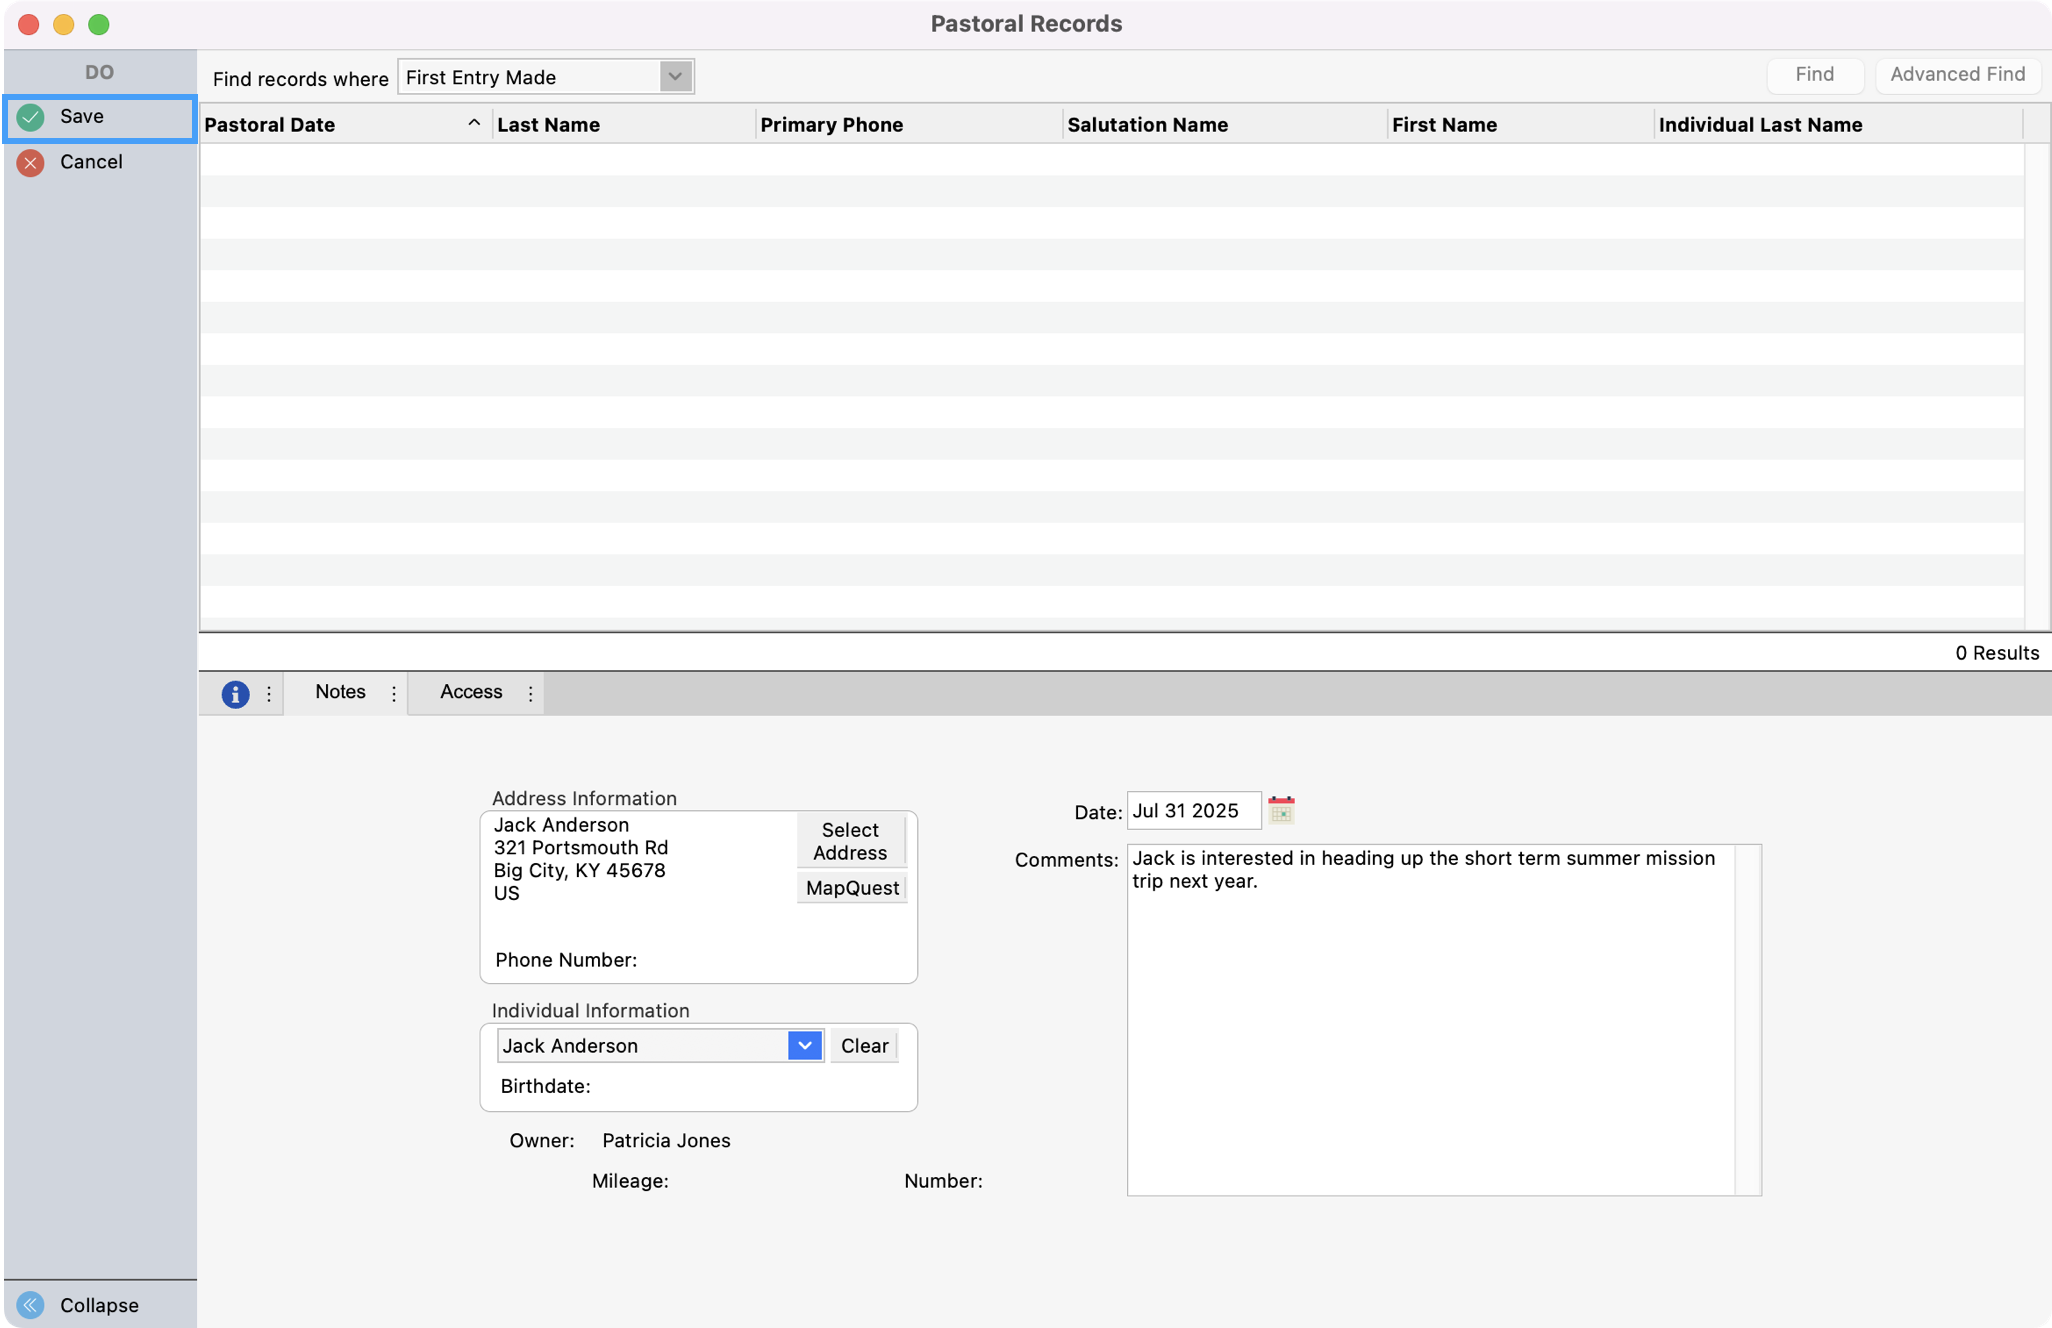Open the options dots next to the Access tab
The width and height of the screenshot is (2052, 1328).
pos(530,692)
